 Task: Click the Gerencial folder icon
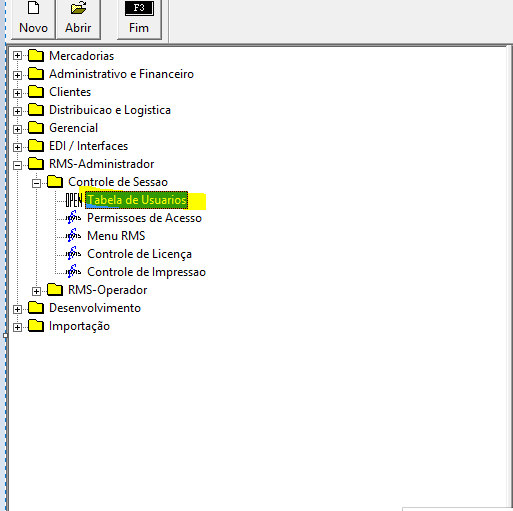36,127
